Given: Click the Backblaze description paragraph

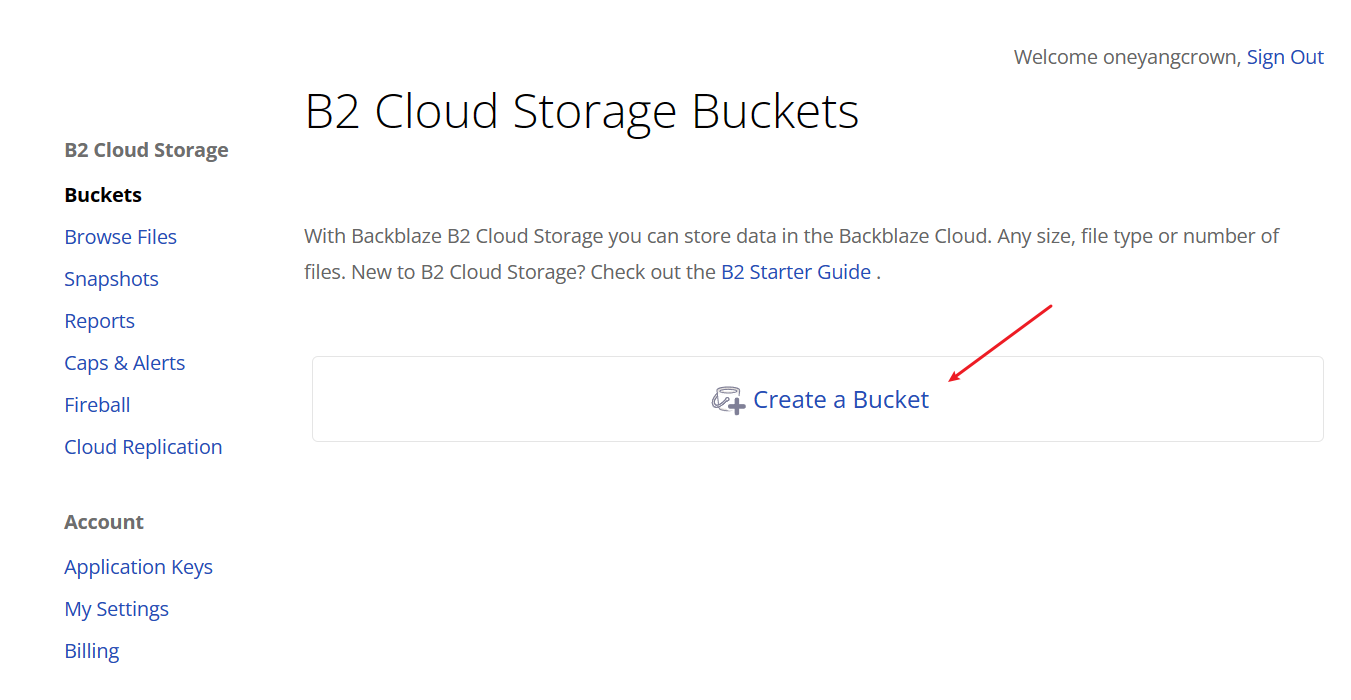Looking at the screenshot, I should (790, 238).
